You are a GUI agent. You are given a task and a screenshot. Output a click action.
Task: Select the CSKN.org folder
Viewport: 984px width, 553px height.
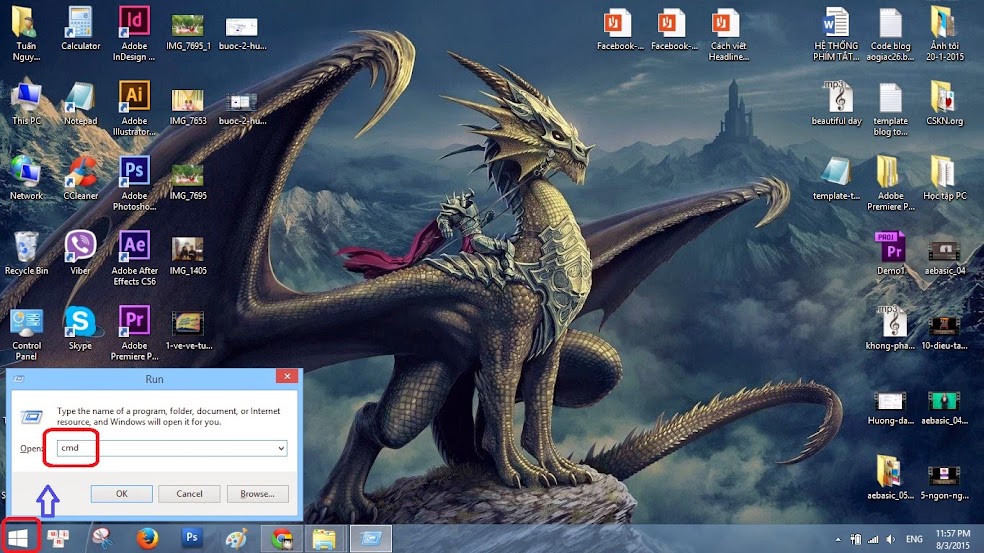tap(944, 103)
